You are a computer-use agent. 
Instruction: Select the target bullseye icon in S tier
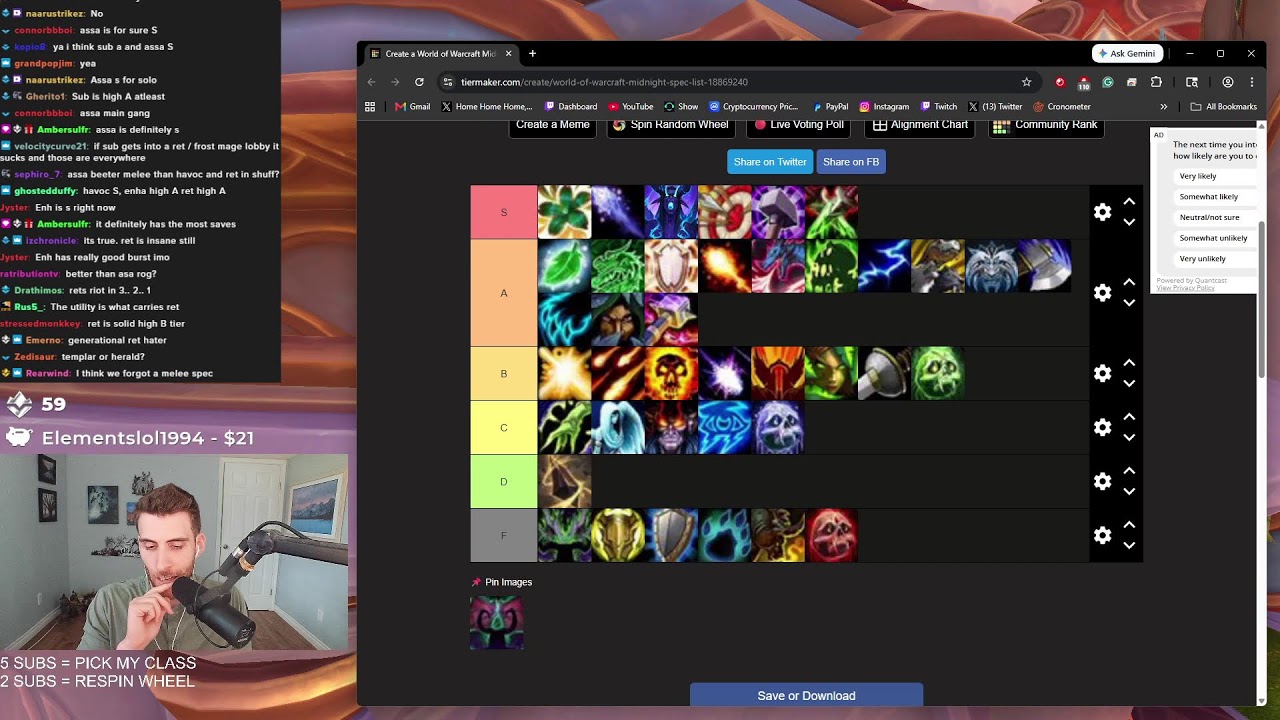click(725, 212)
